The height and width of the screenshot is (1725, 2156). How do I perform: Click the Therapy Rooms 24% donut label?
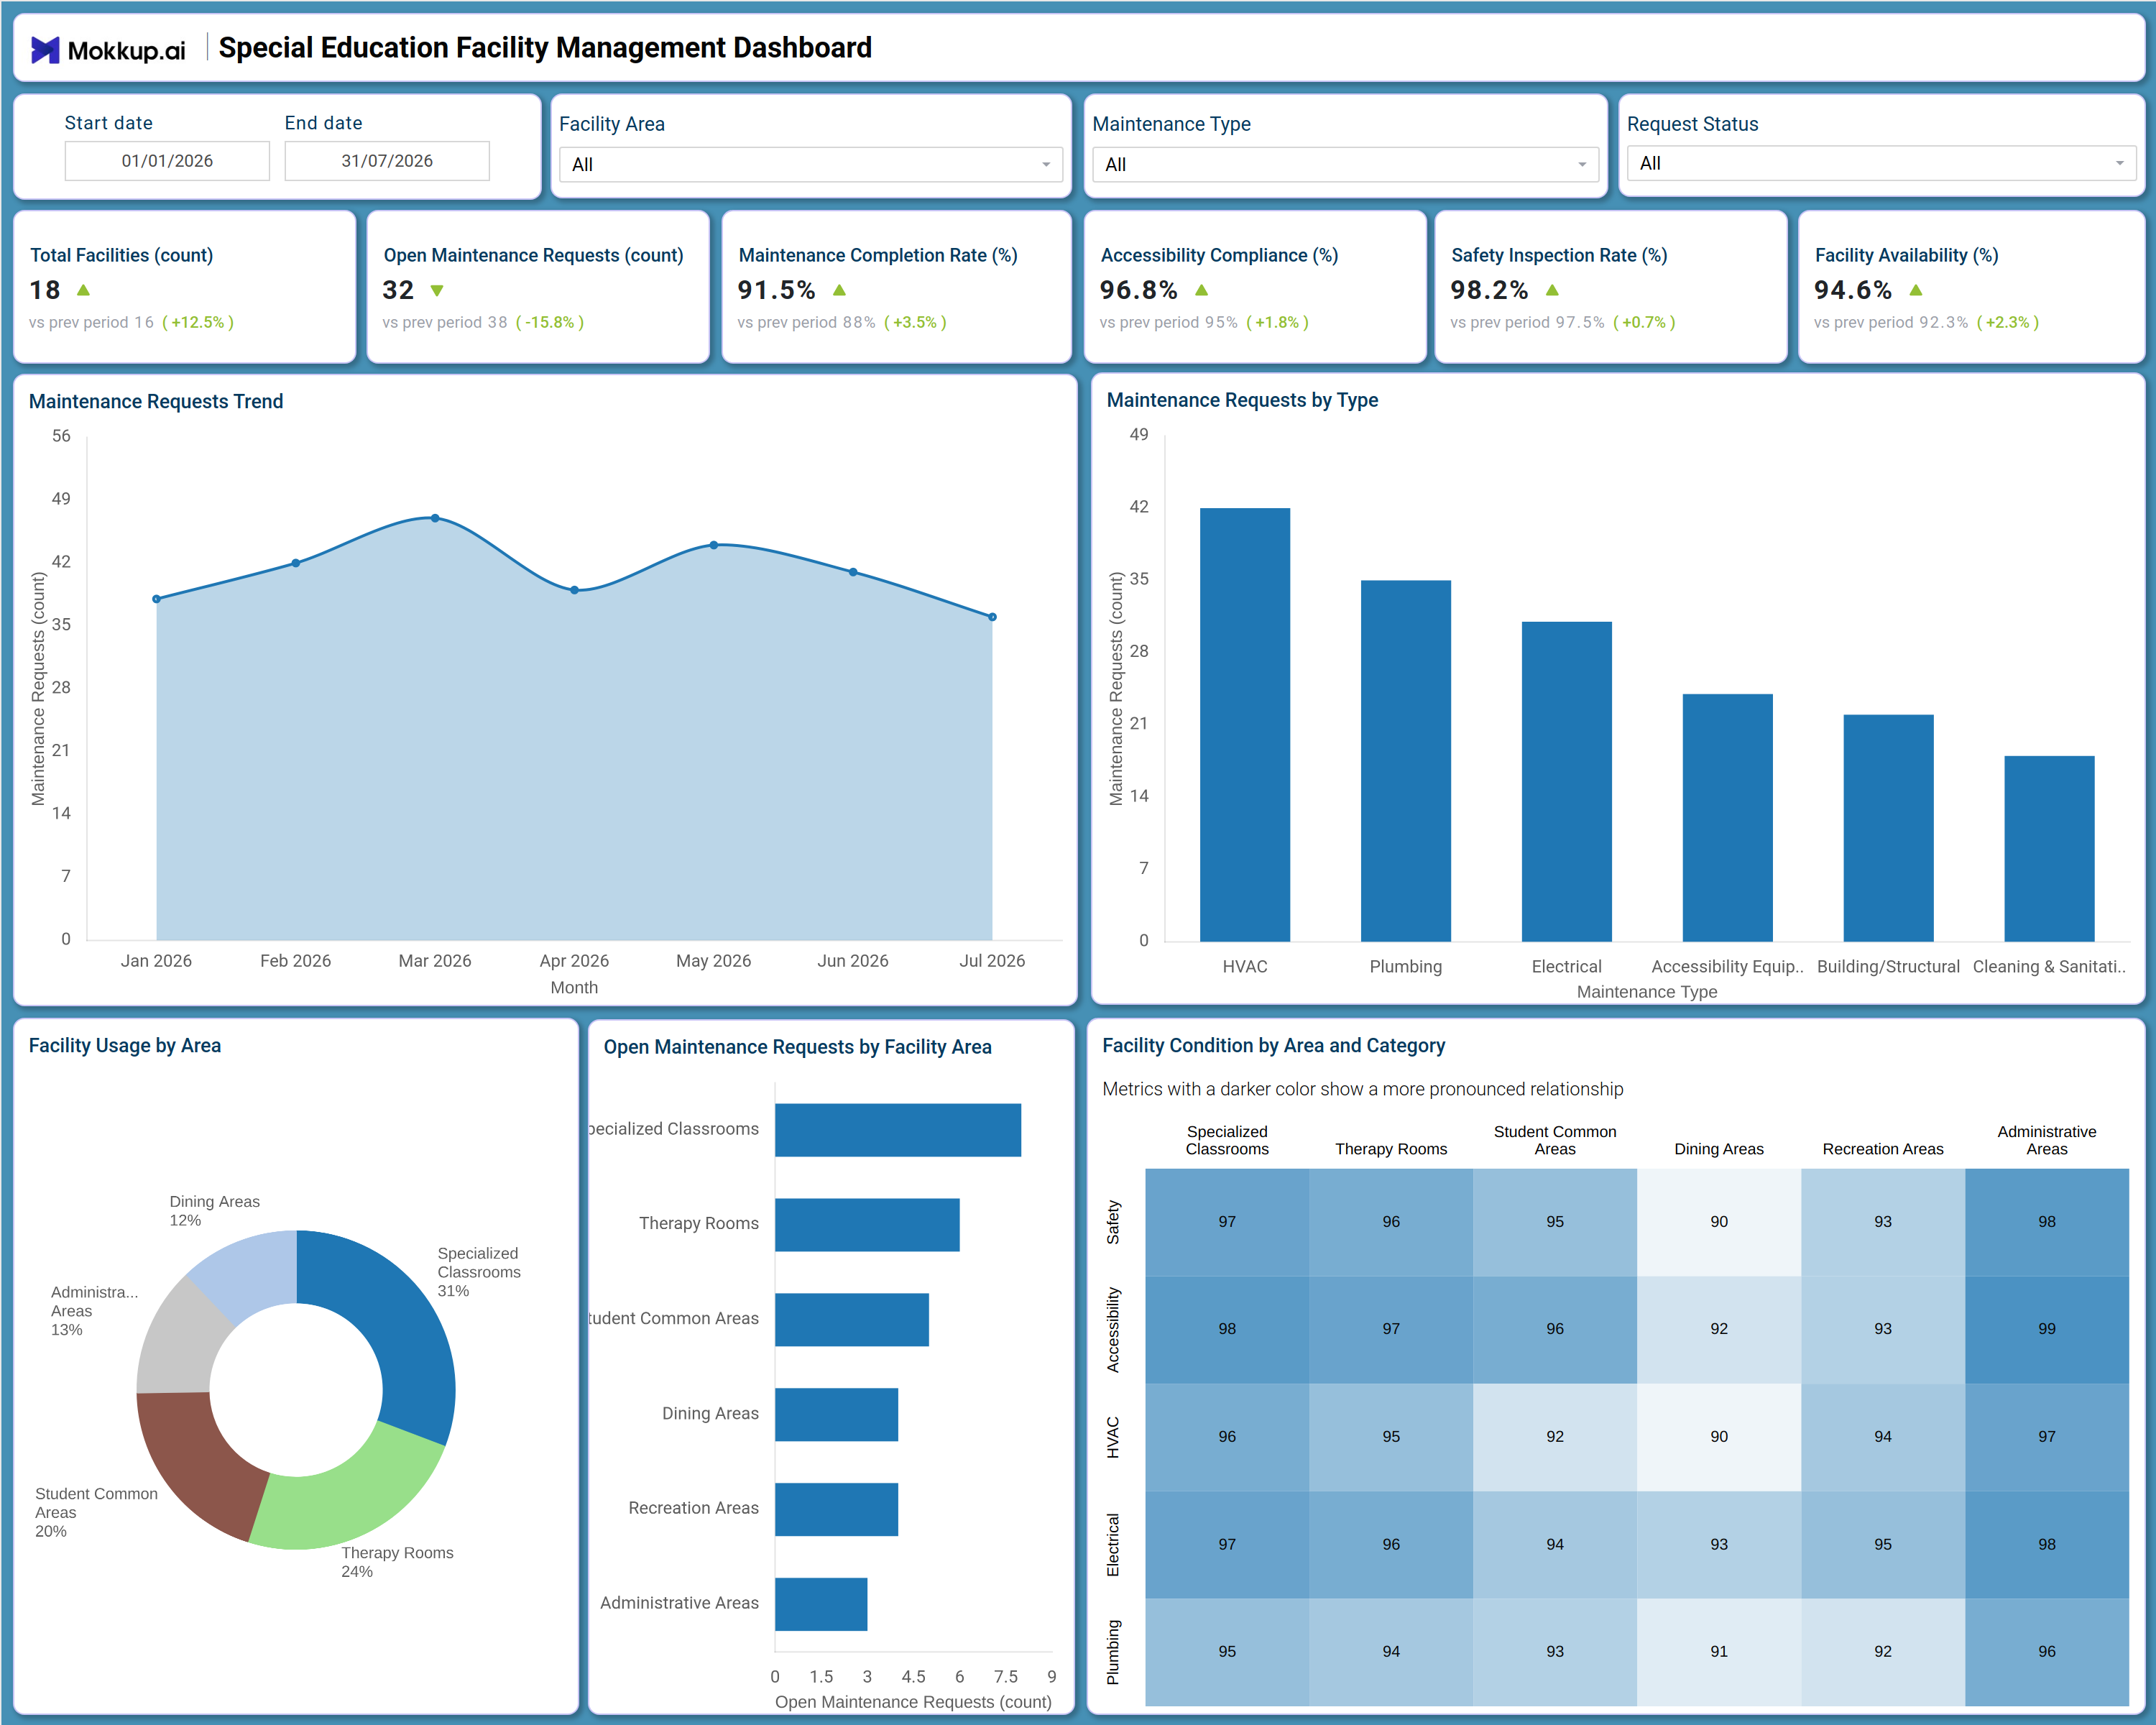397,1562
